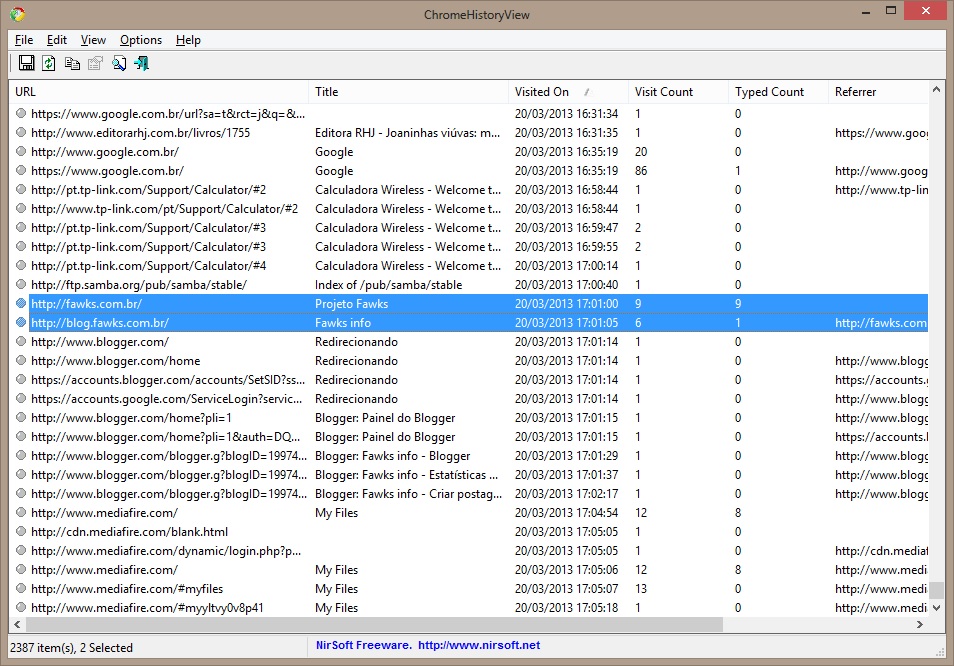Click the 'NirSoft Freeware.' status bar text

tap(364, 645)
